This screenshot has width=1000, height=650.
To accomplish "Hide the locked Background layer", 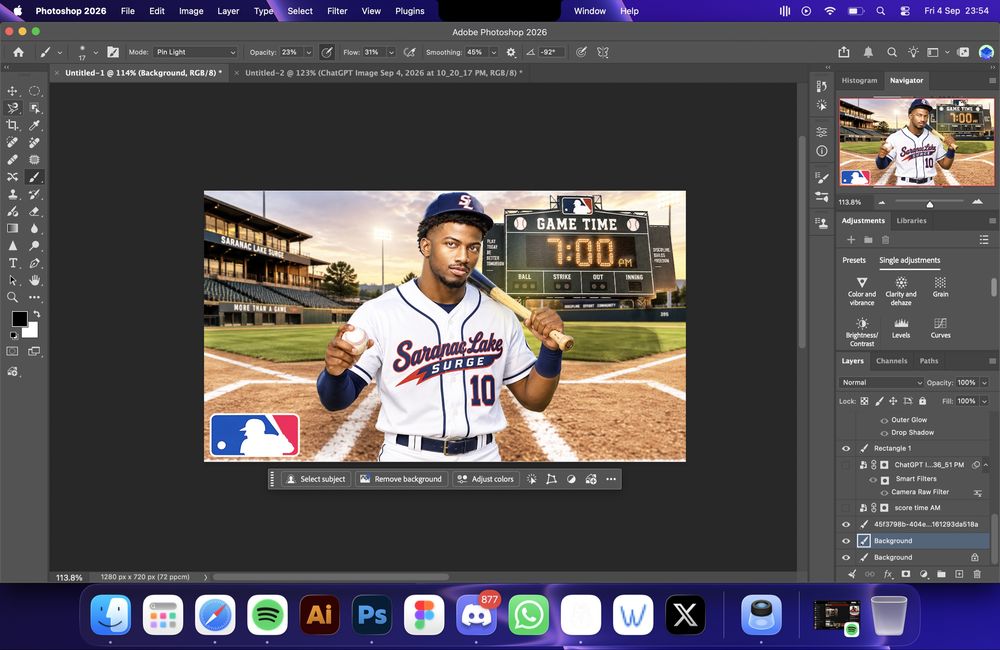I will pos(846,558).
